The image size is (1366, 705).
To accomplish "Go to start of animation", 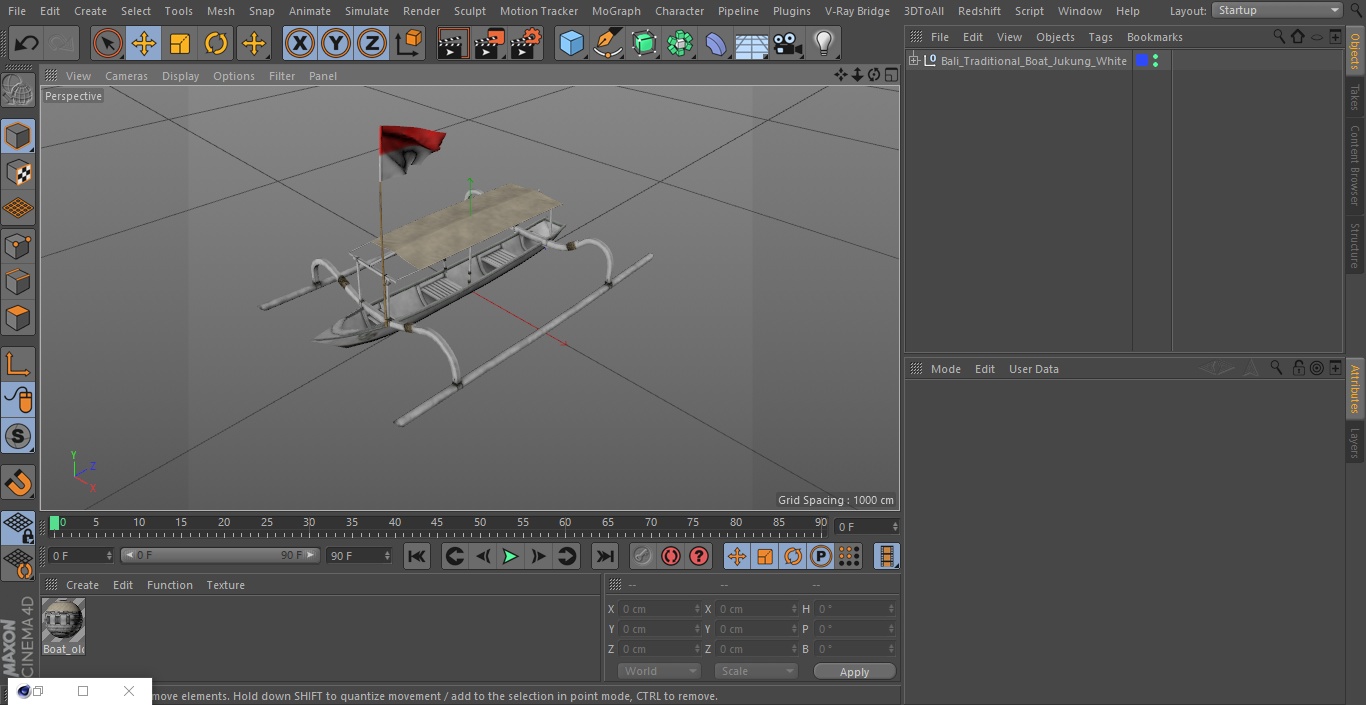I will (417, 556).
